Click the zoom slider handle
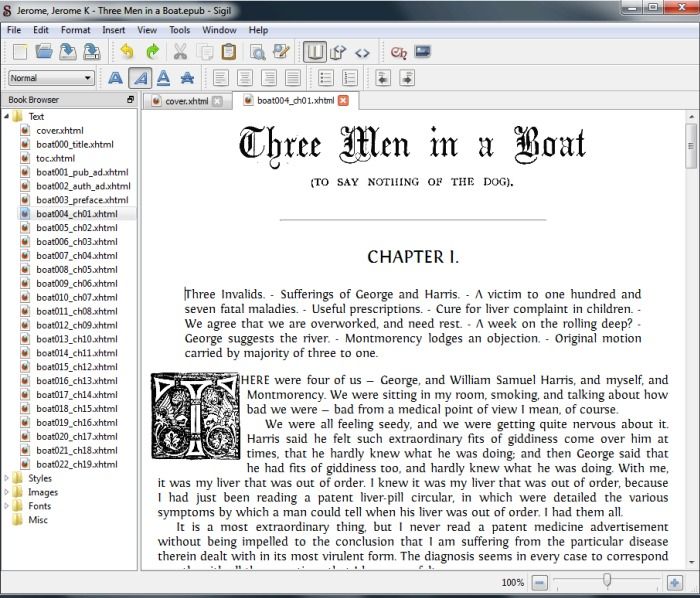Screen dimensions: 700x598 tap(607, 580)
